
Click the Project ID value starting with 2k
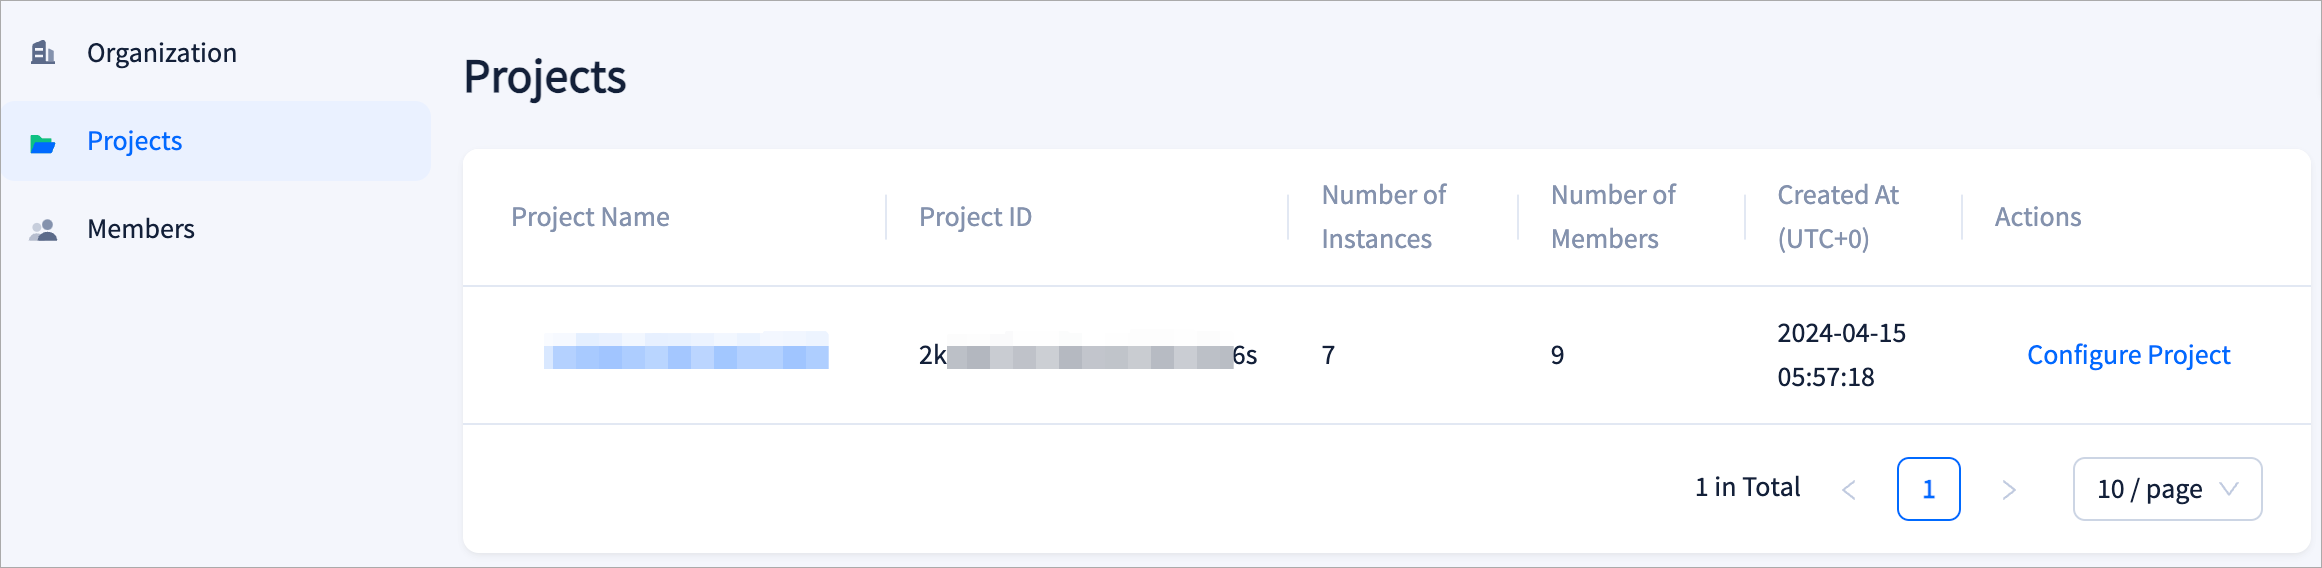click(x=1087, y=356)
